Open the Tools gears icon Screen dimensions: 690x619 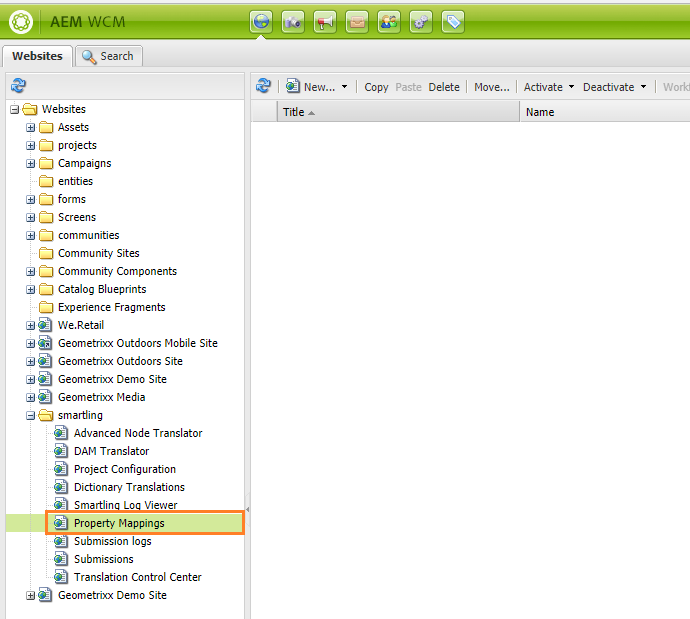[421, 22]
